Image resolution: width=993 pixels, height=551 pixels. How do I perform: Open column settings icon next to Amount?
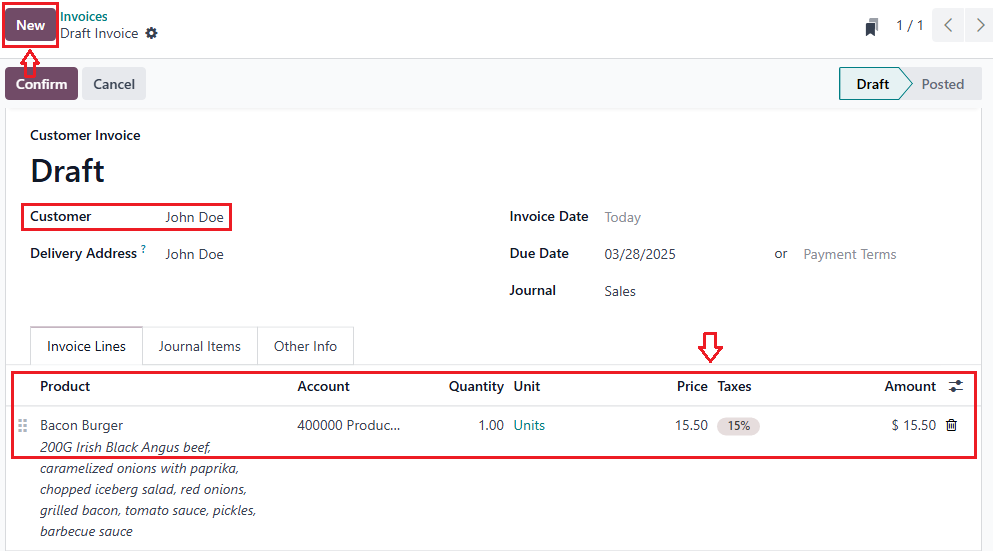tap(956, 386)
